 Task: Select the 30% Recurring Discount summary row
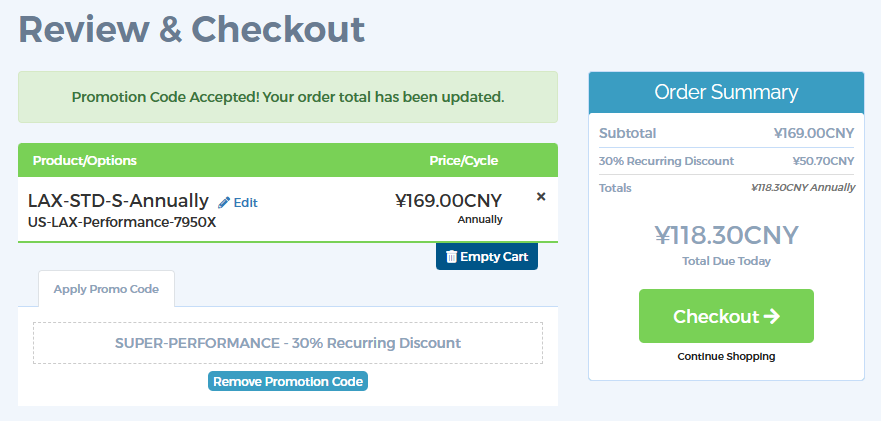(x=726, y=161)
